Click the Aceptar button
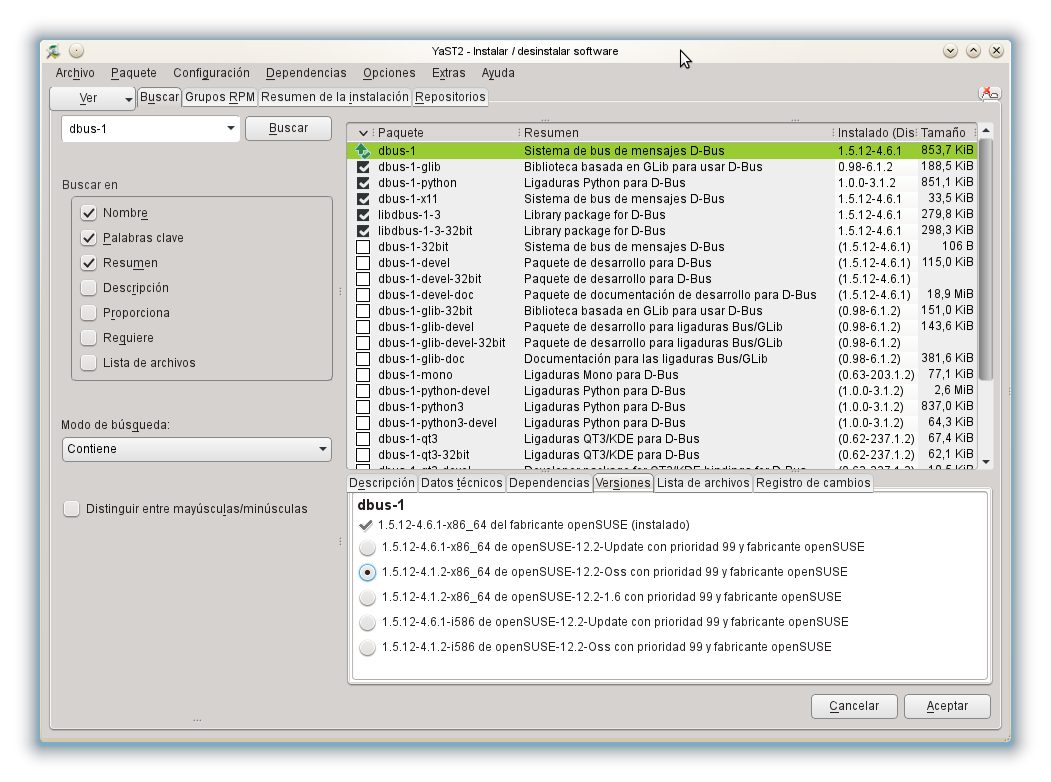This screenshot has width=1051, height=782. click(x=947, y=706)
